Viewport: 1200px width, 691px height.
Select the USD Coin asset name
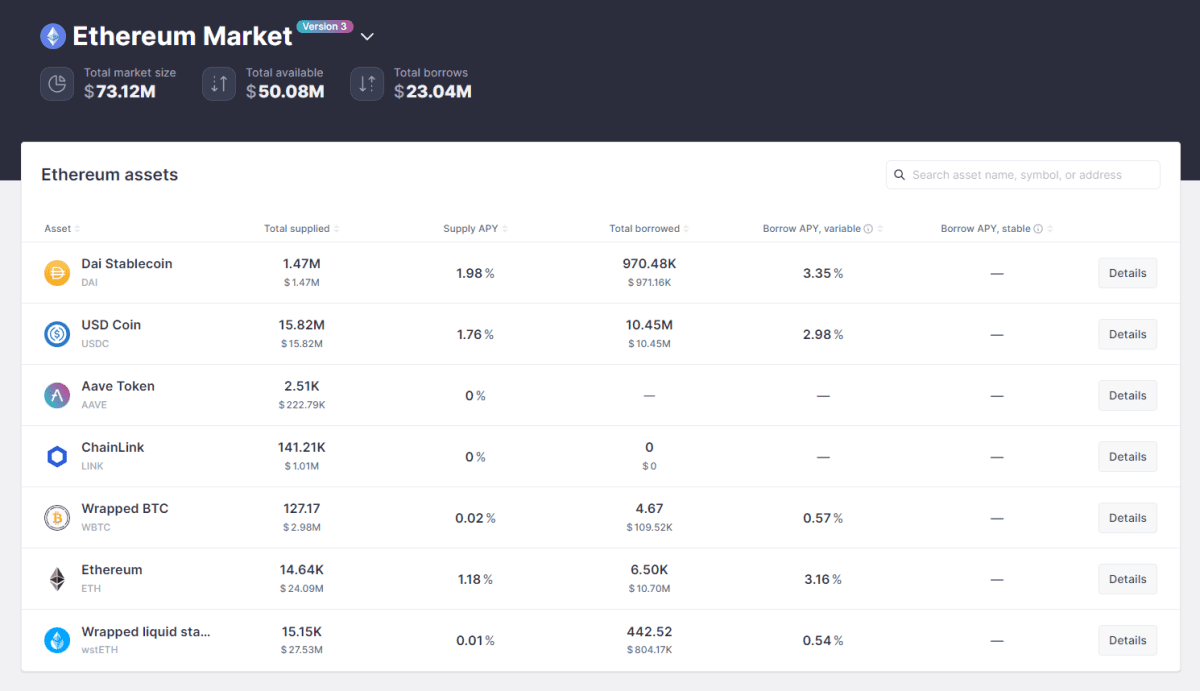111,325
